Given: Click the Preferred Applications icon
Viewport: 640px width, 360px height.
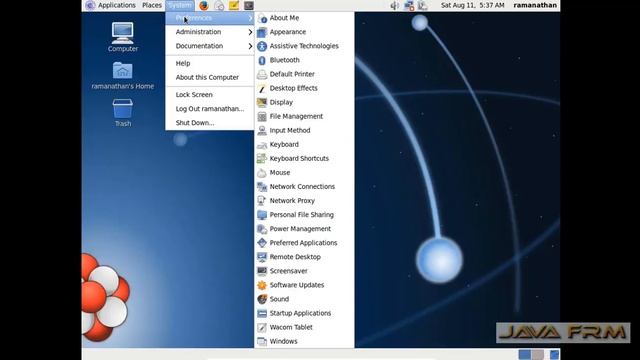Looking at the screenshot, I should (x=262, y=243).
